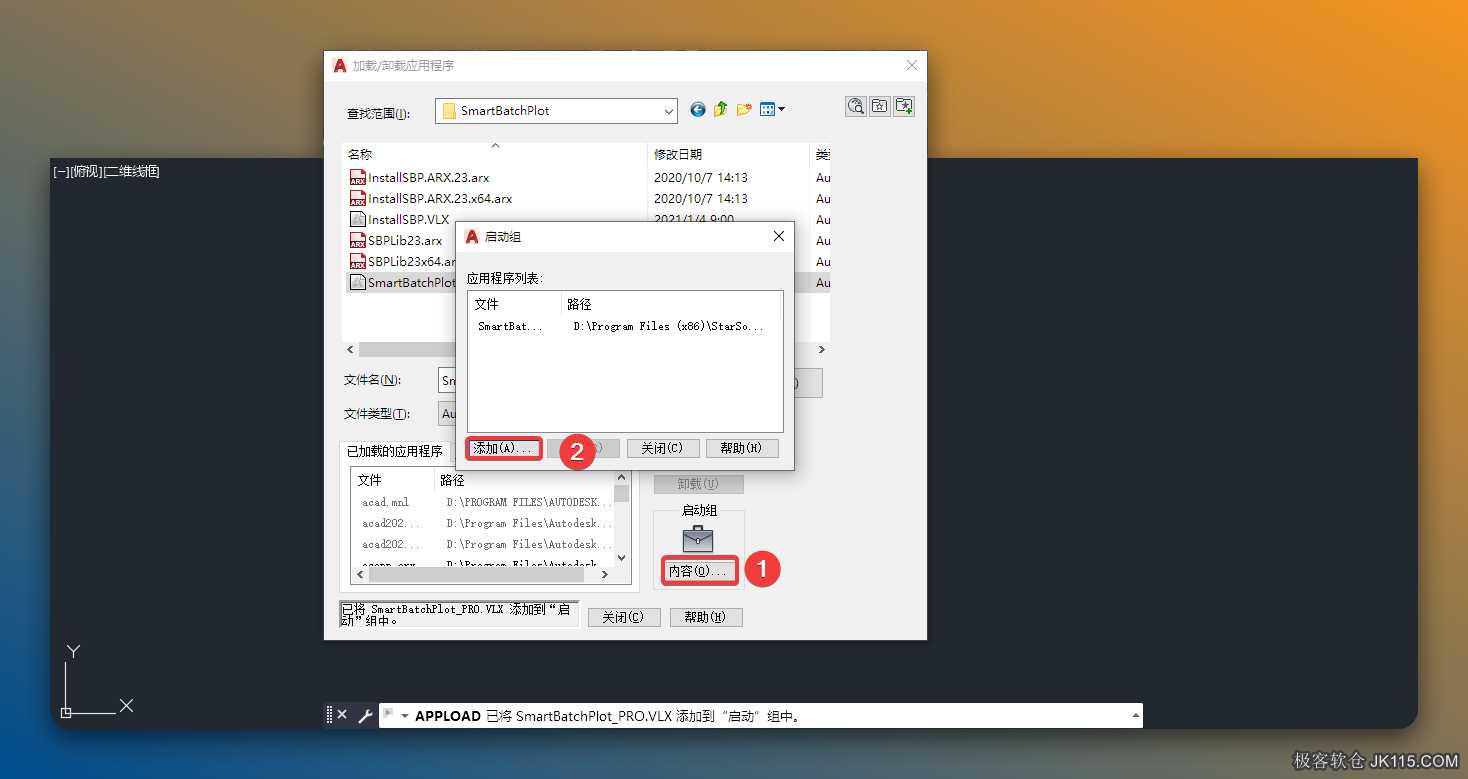This screenshot has width=1468, height=779.
Task: Go up one folder level icon
Action: tap(720, 110)
